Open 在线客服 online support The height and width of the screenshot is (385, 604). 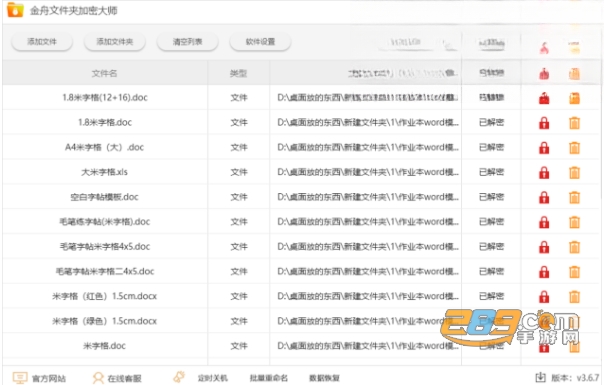(117, 378)
